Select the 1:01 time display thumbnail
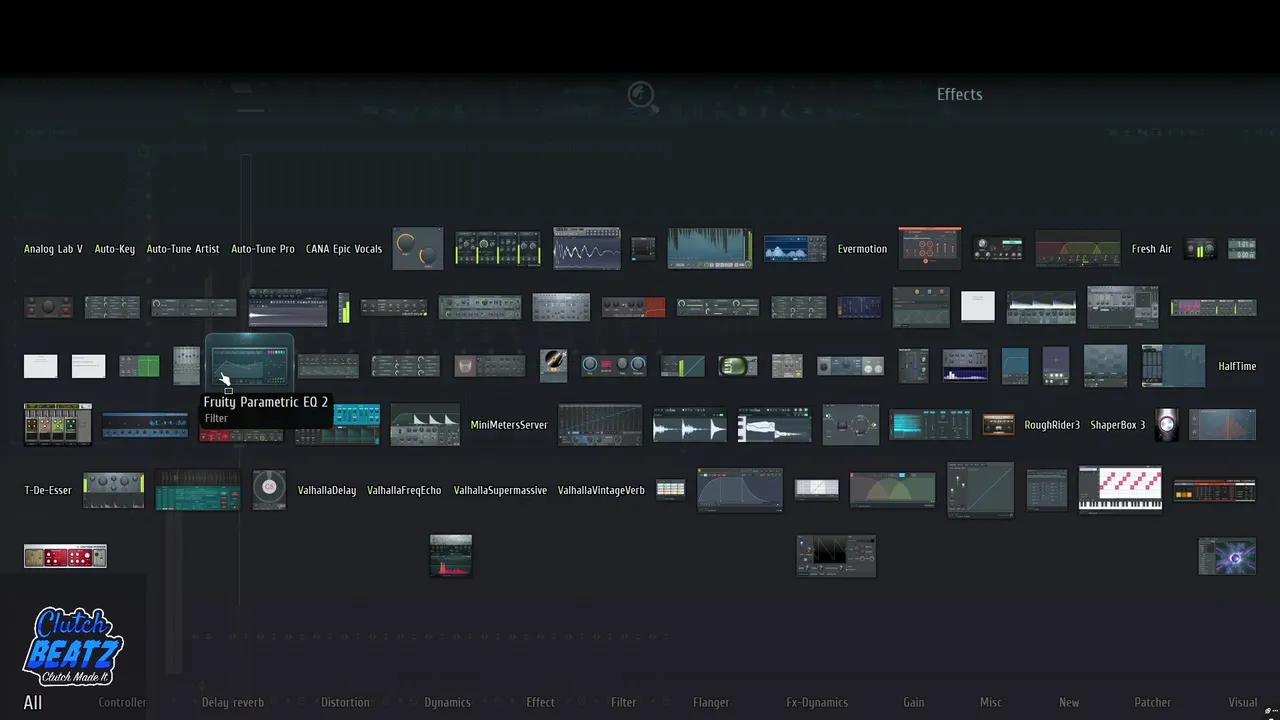The image size is (1280, 720). 1241,249
